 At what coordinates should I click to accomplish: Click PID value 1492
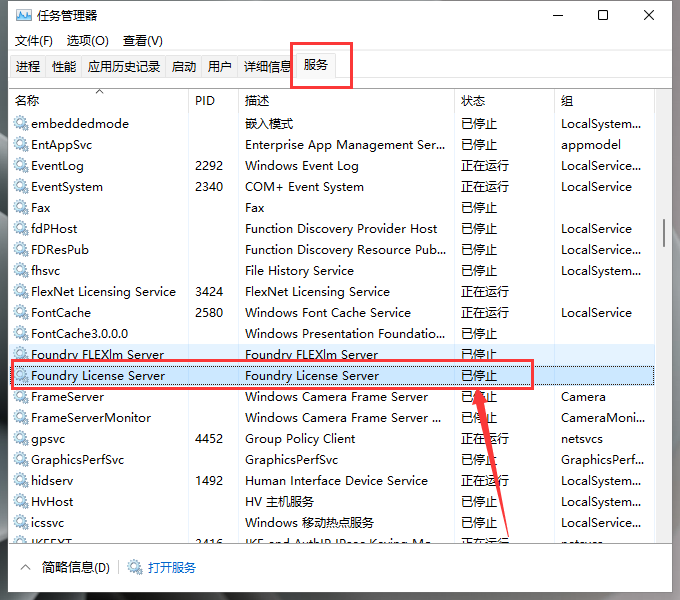point(209,480)
